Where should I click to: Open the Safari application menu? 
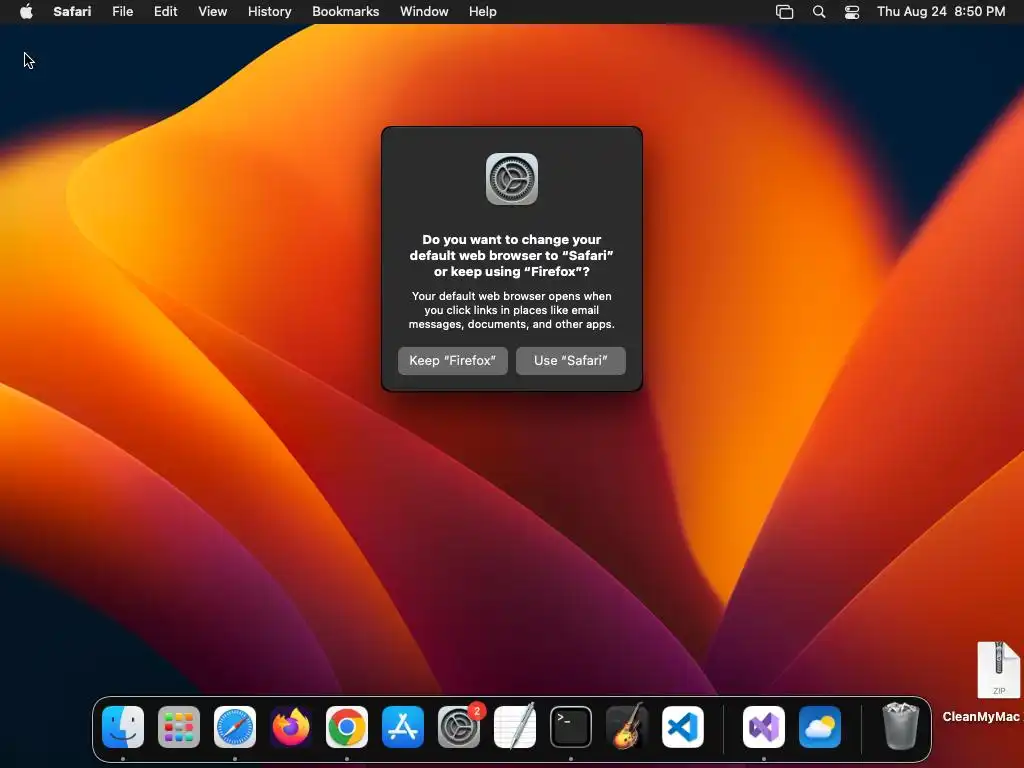point(72,12)
